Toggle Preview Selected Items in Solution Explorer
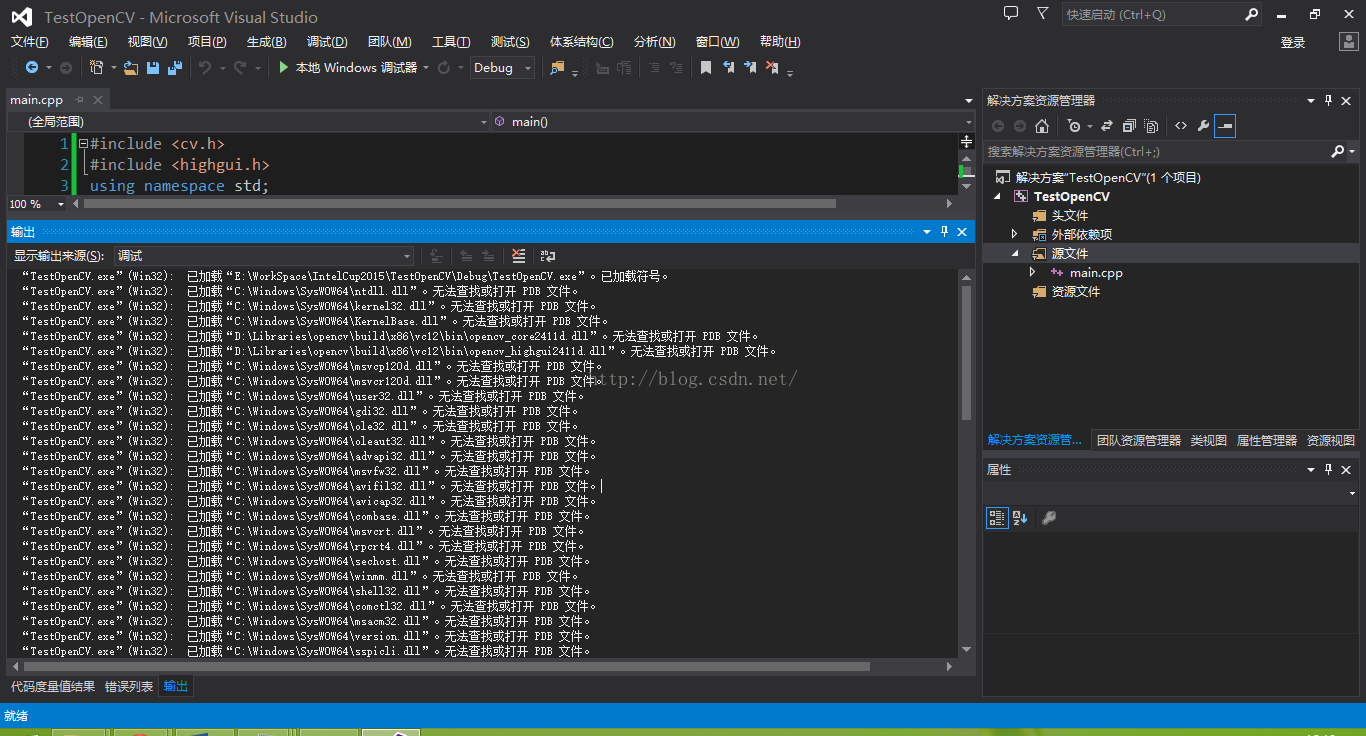The width and height of the screenshot is (1366, 736). pos(1225,126)
